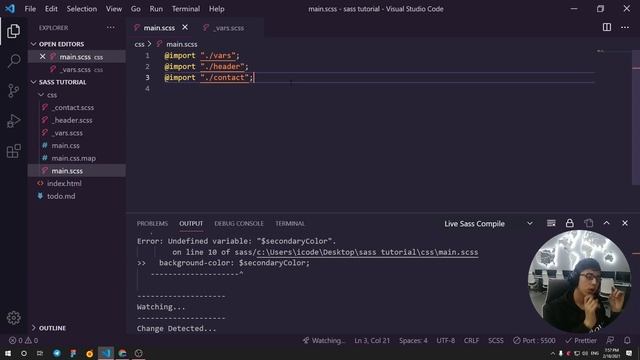
Task: Open the Edit menu
Action: (51, 9)
